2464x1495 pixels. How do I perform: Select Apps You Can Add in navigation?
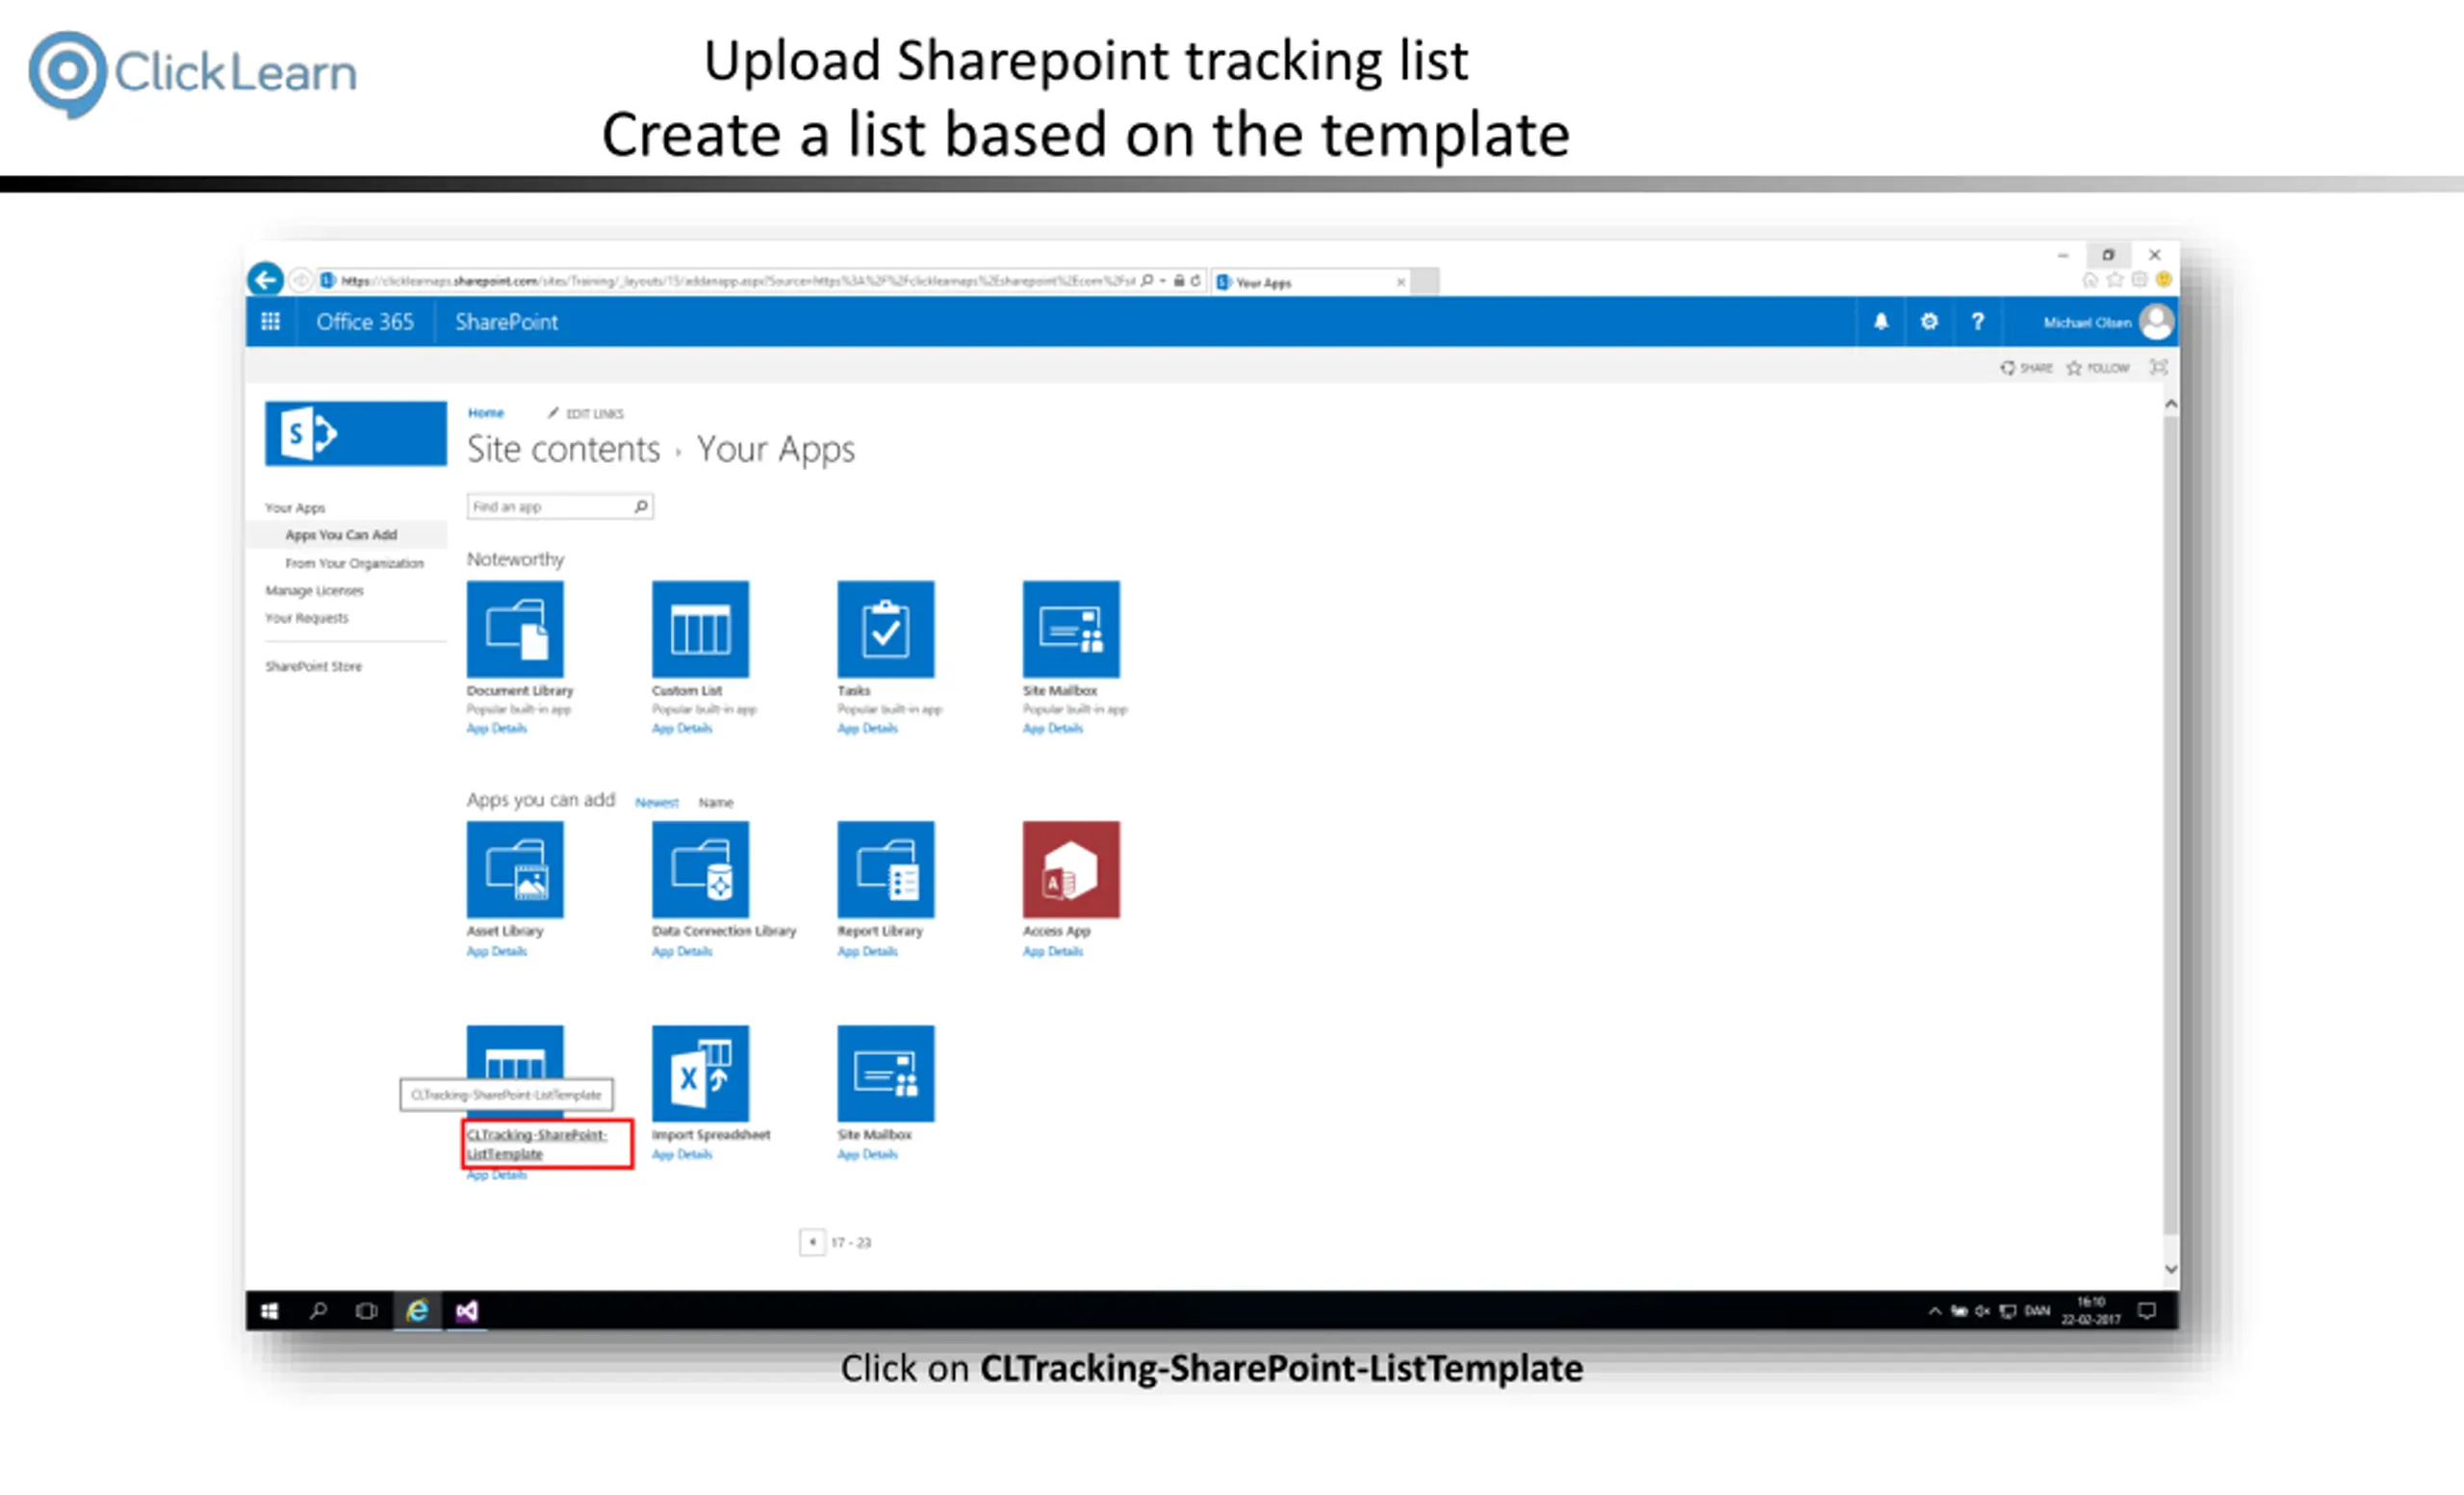(341, 535)
